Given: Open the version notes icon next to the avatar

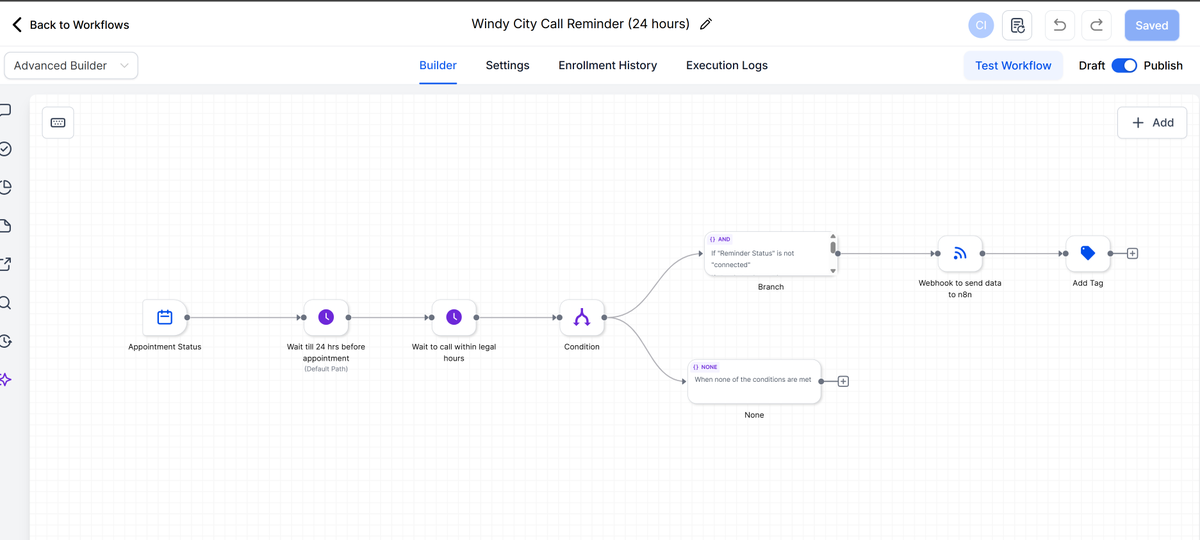Looking at the screenshot, I should click(1017, 25).
